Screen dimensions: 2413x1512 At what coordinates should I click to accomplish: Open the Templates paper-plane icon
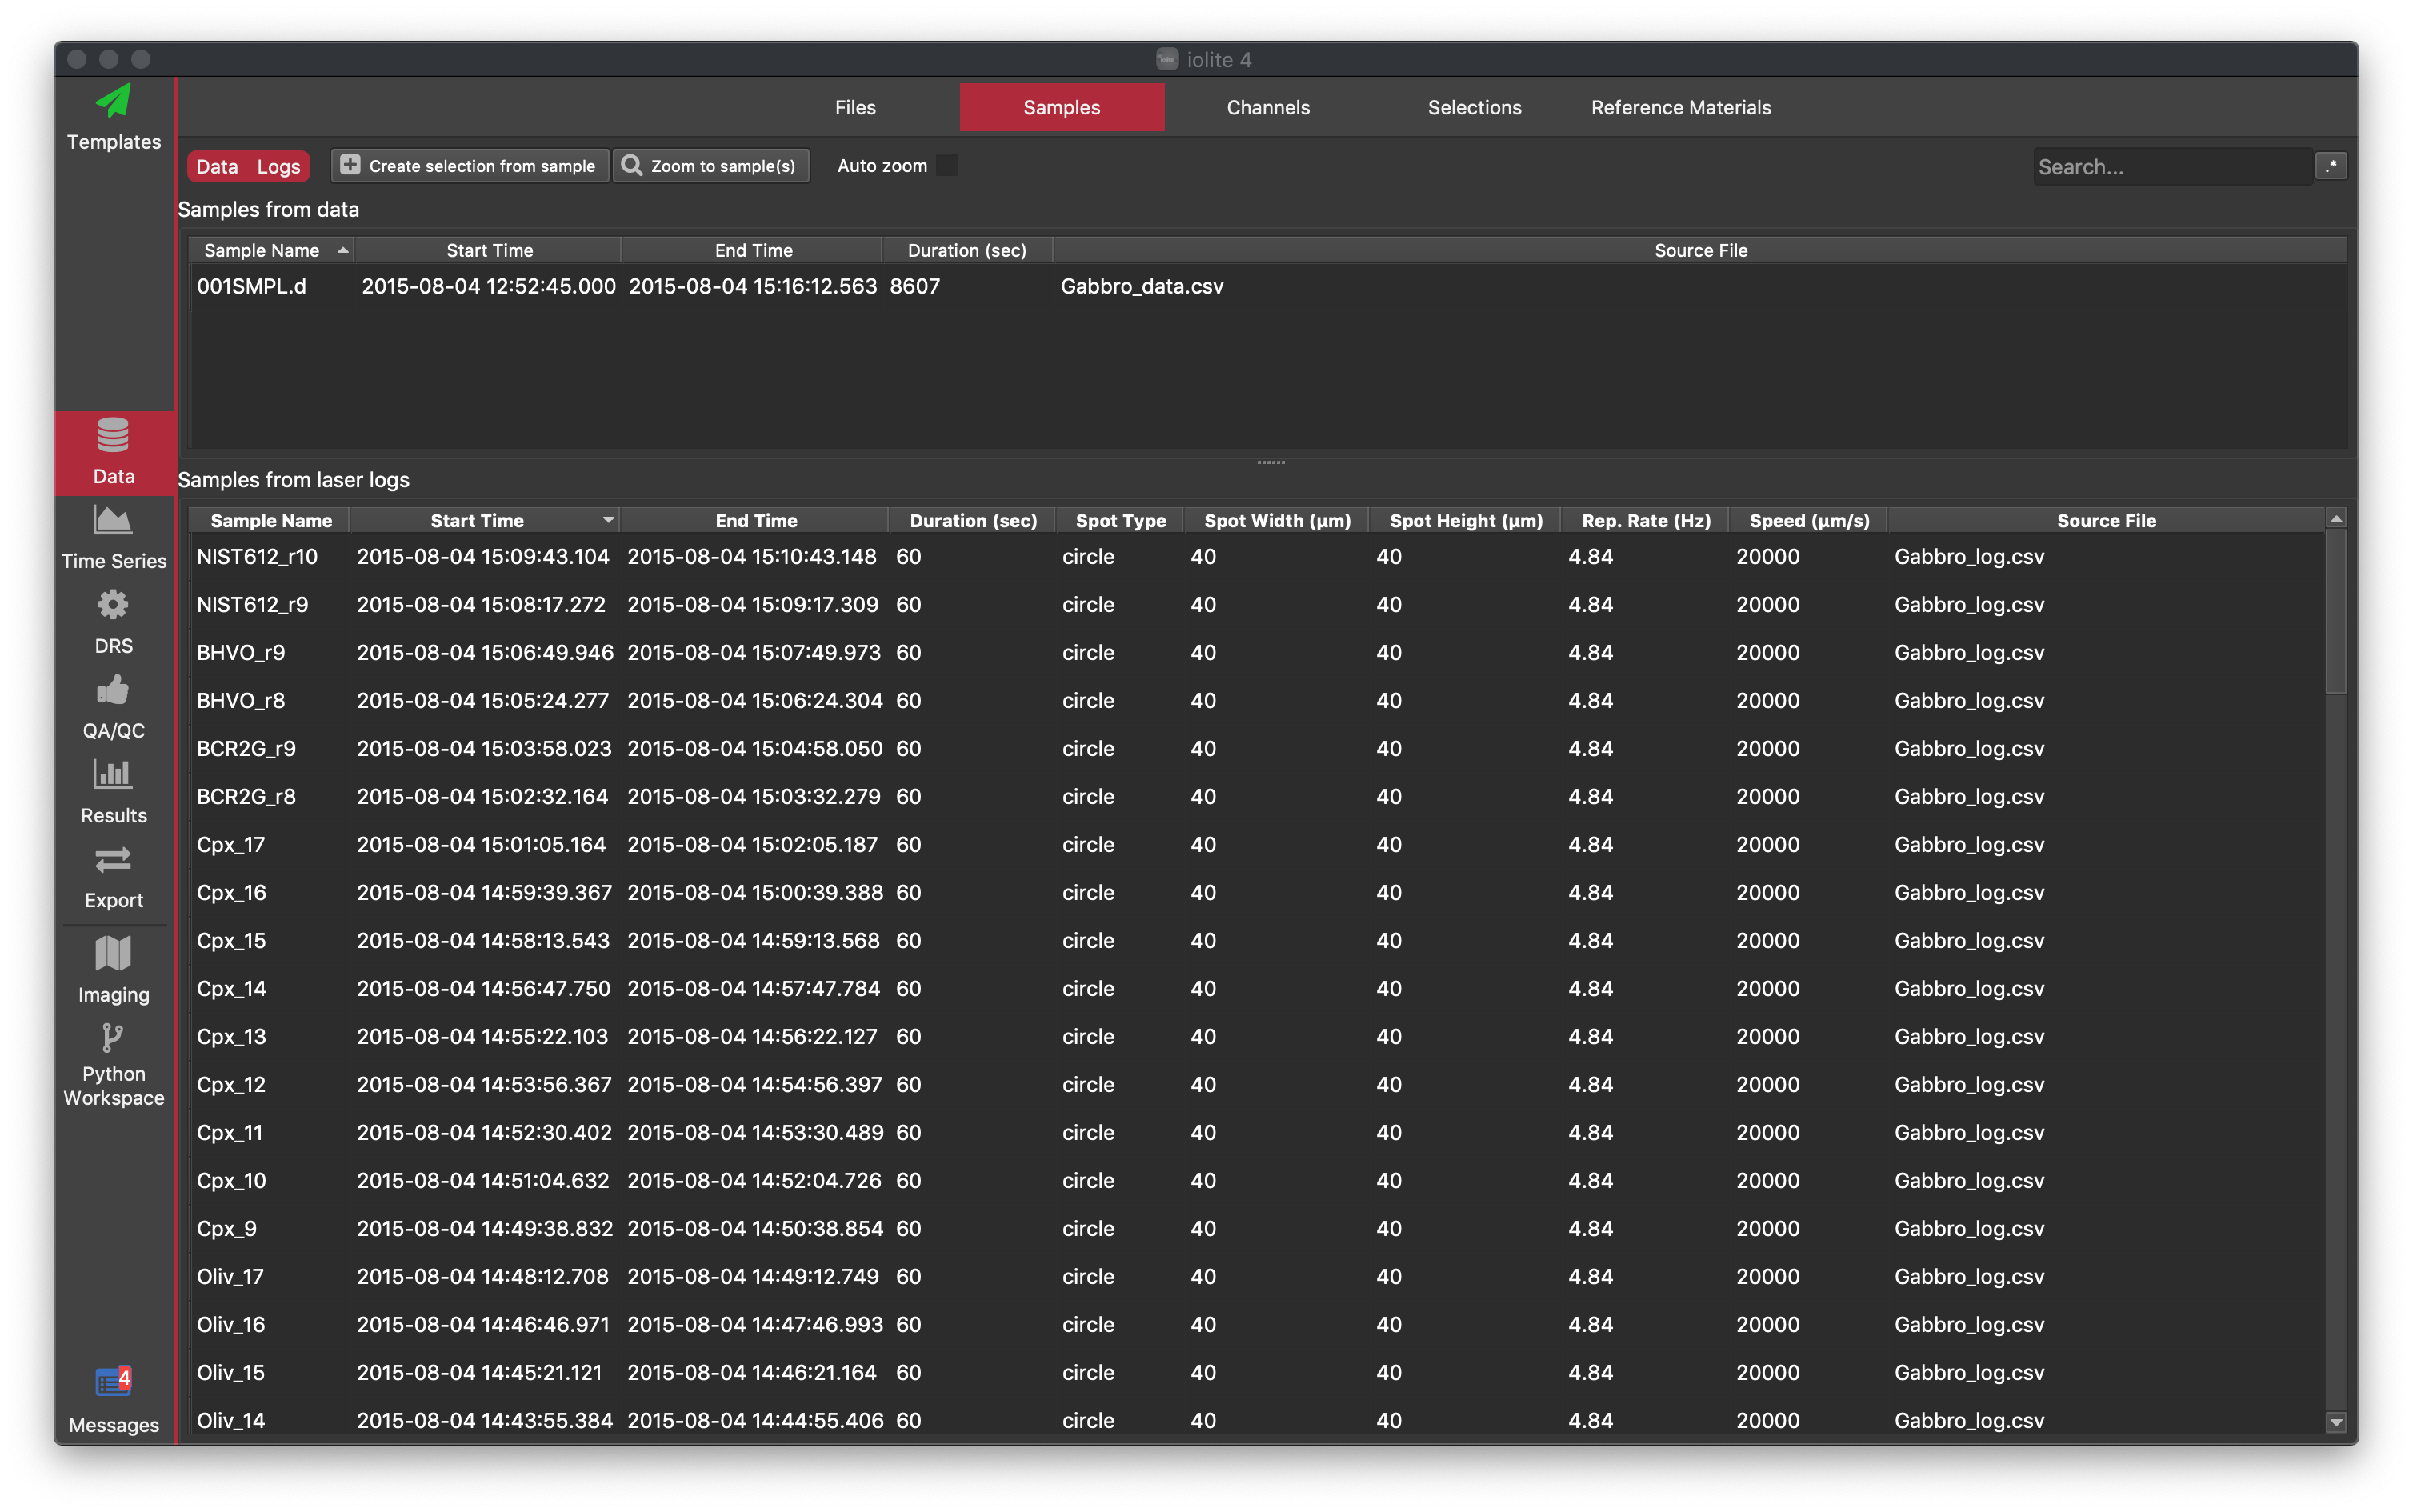click(113, 101)
